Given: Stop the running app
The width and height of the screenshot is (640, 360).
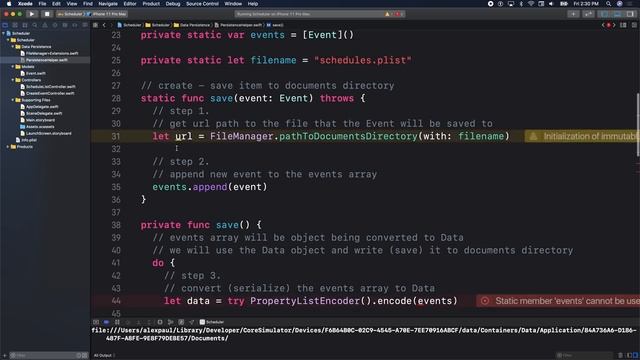Looking at the screenshot, I should point(47,14).
